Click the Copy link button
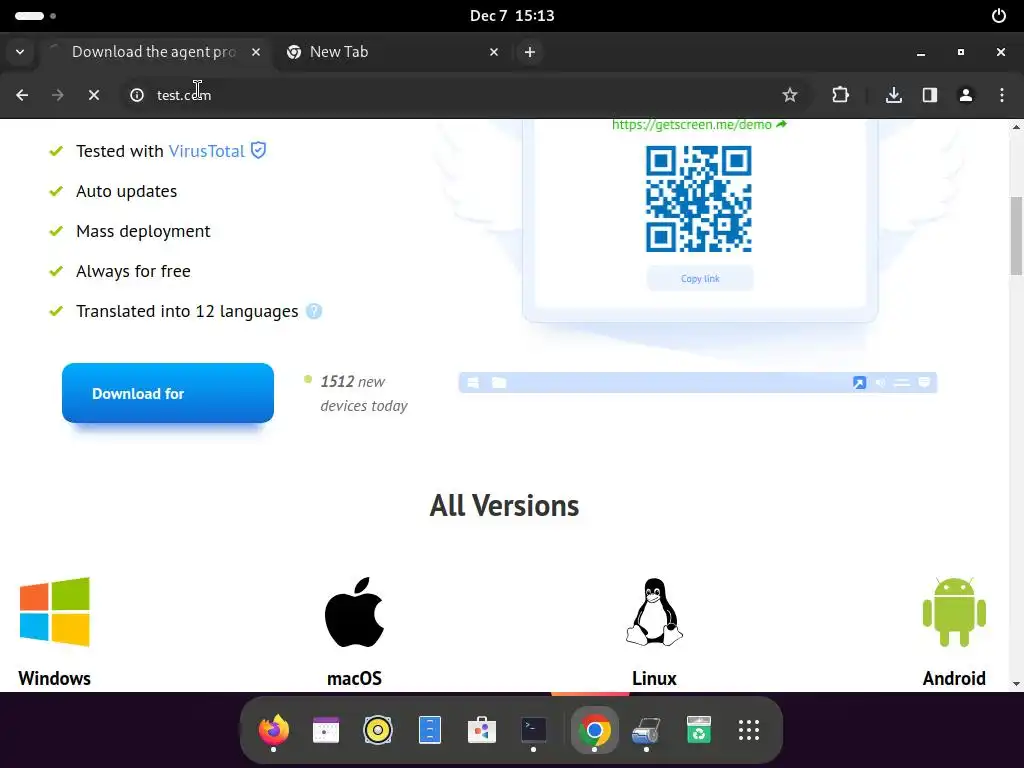 (x=700, y=279)
